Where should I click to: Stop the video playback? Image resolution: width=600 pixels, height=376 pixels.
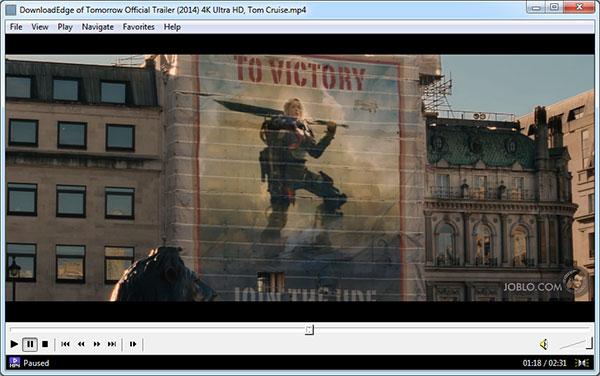(45, 344)
